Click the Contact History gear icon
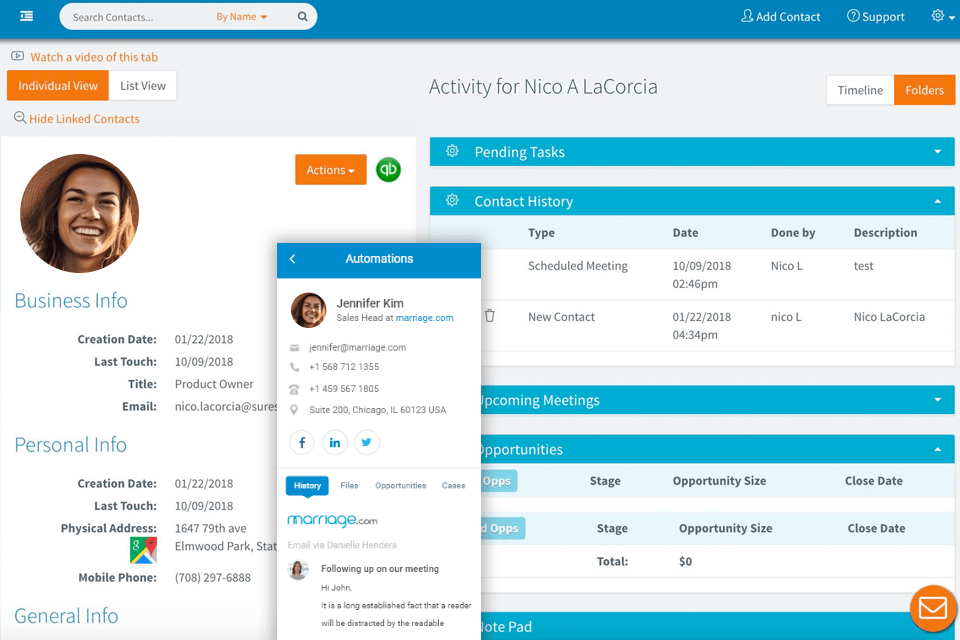The image size is (960, 640). [452, 200]
